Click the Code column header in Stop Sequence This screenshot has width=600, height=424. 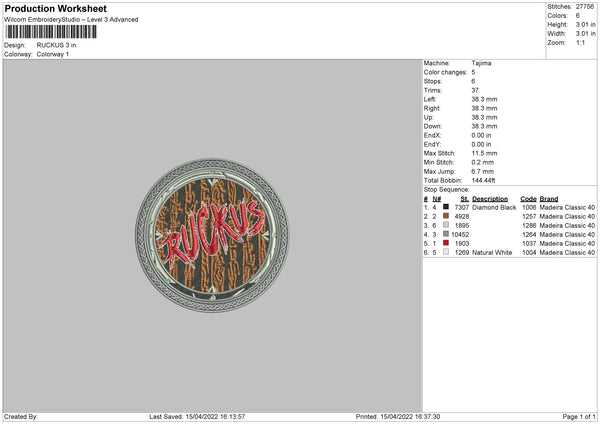tap(529, 198)
